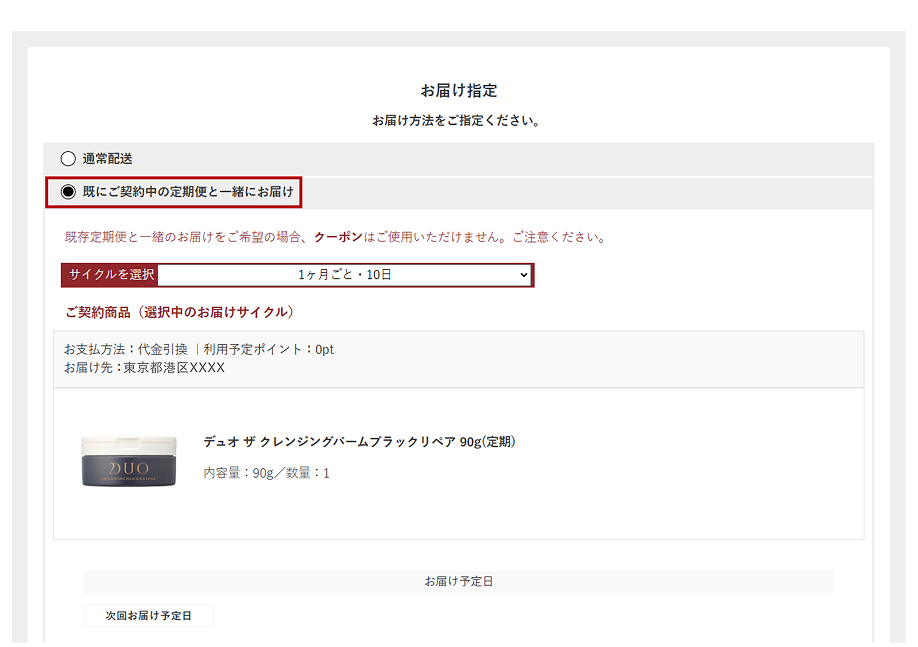Click the bold クーポン text in the notice
This screenshot has height=647, width=918.
tap(338, 238)
